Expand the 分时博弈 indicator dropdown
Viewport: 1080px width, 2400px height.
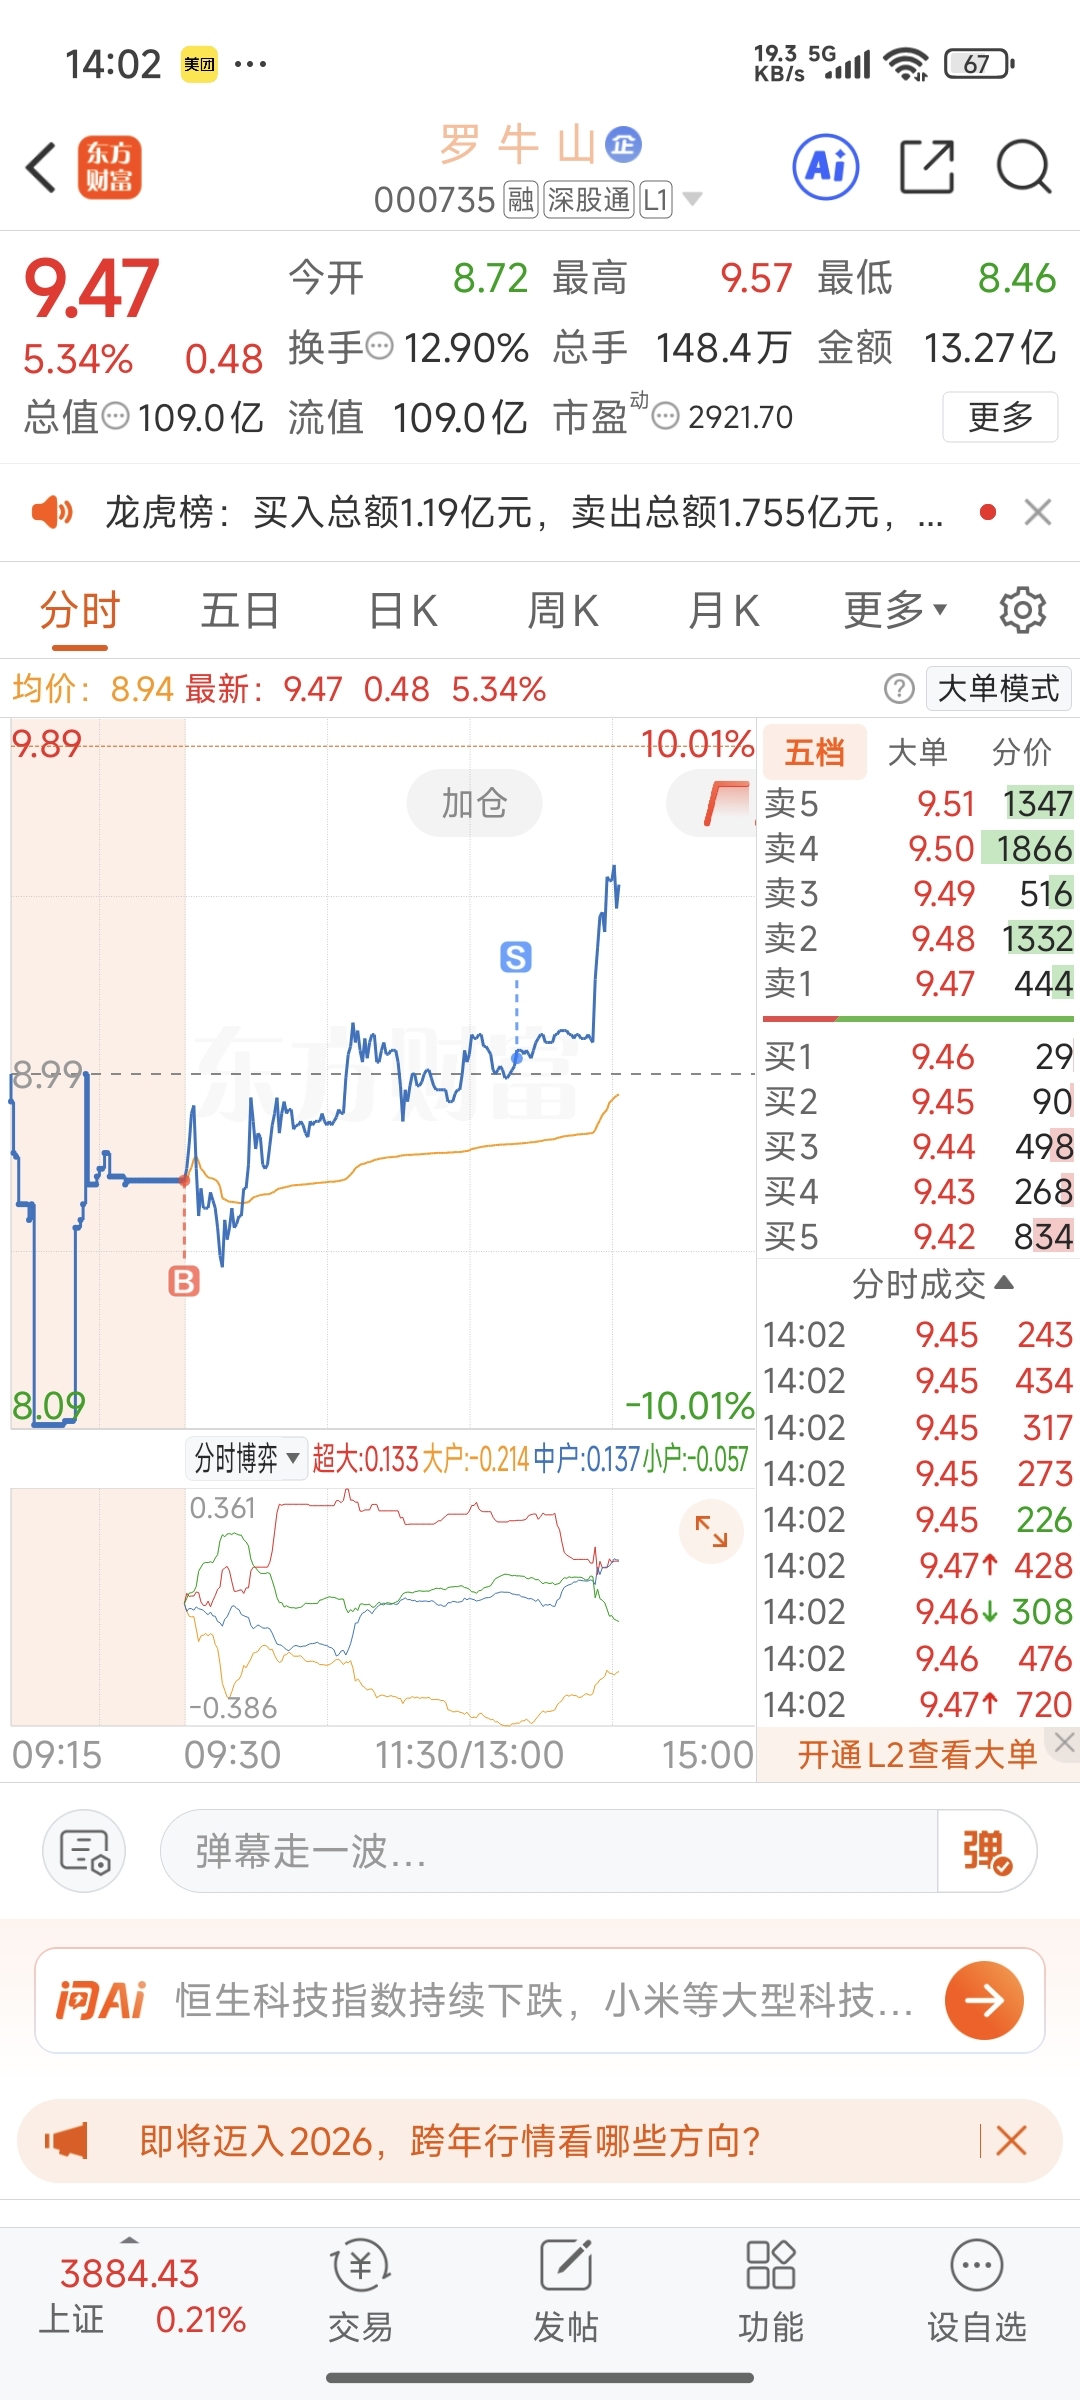[x=246, y=1458]
